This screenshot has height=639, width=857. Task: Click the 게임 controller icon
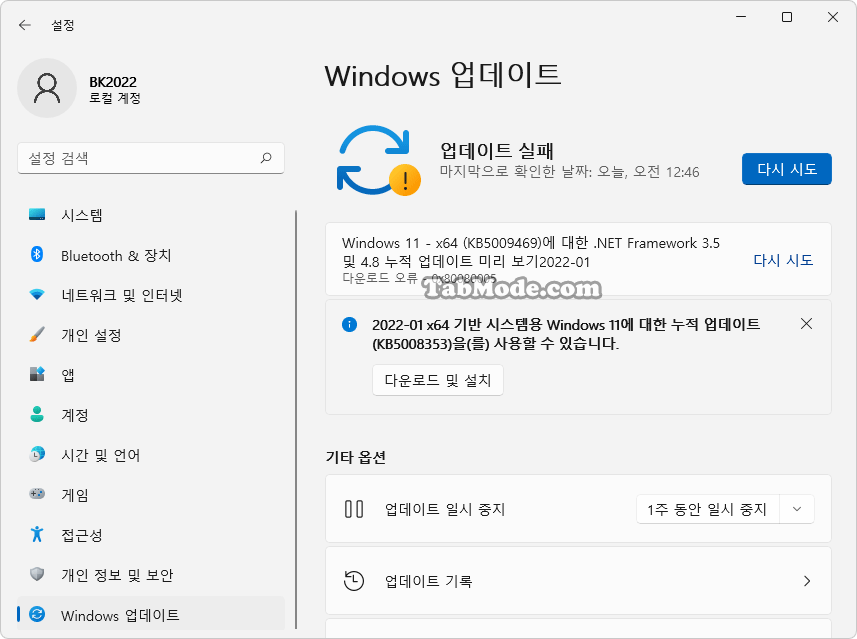37,494
